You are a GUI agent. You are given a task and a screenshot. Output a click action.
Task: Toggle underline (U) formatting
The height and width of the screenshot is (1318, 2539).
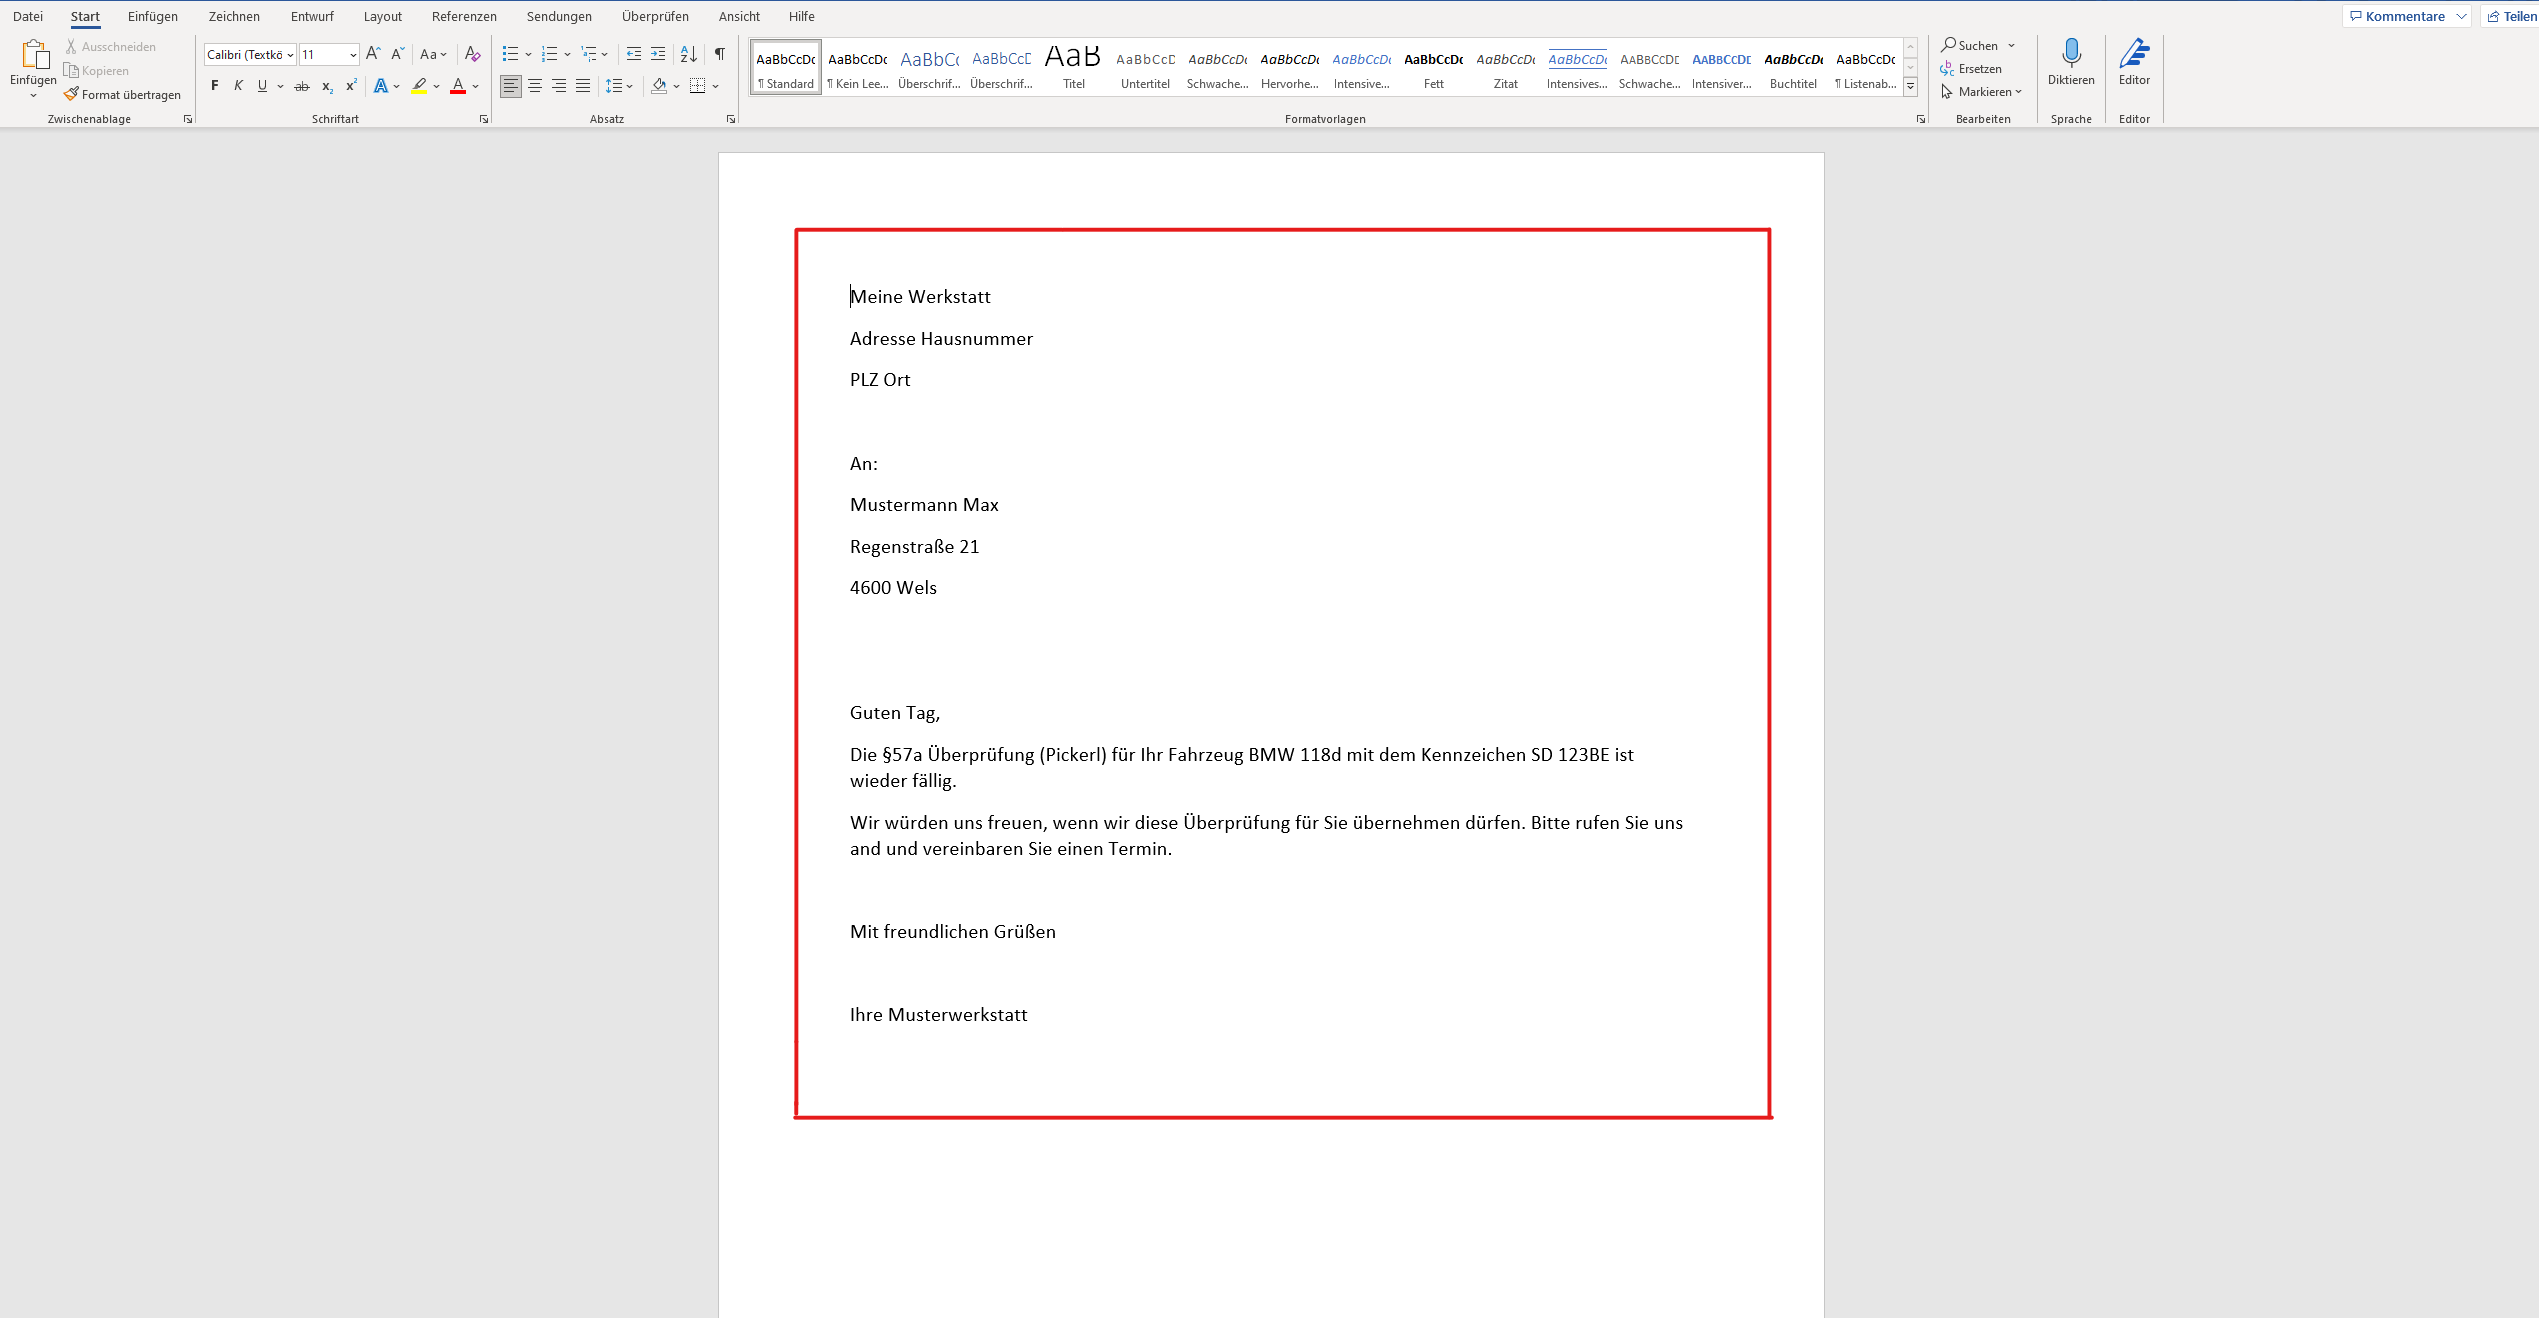pyautogui.click(x=262, y=87)
